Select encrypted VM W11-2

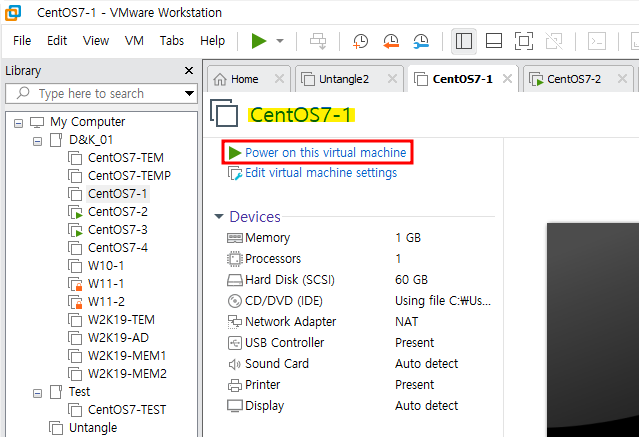[x=106, y=302]
